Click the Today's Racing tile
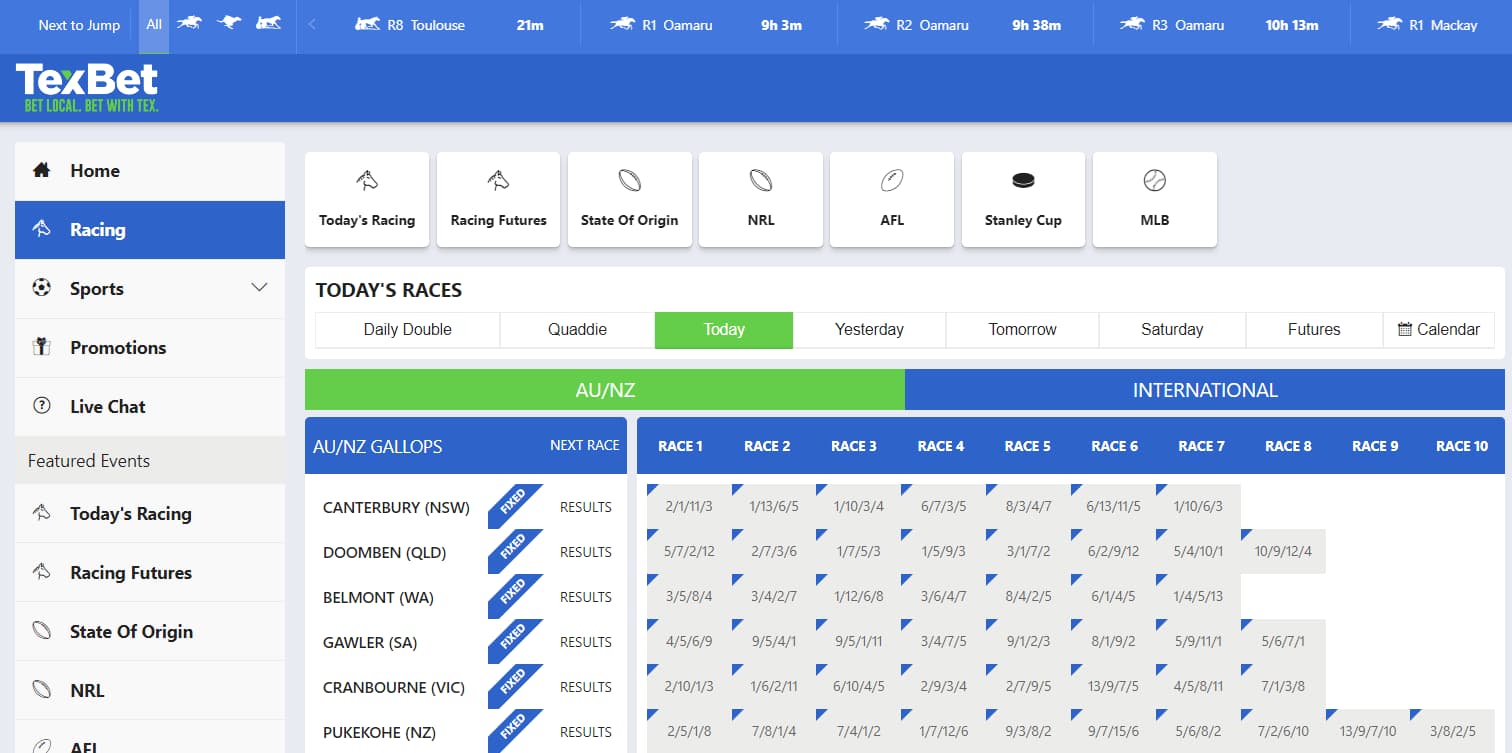This screenshot has height=753, width=1512. (367, 199)
